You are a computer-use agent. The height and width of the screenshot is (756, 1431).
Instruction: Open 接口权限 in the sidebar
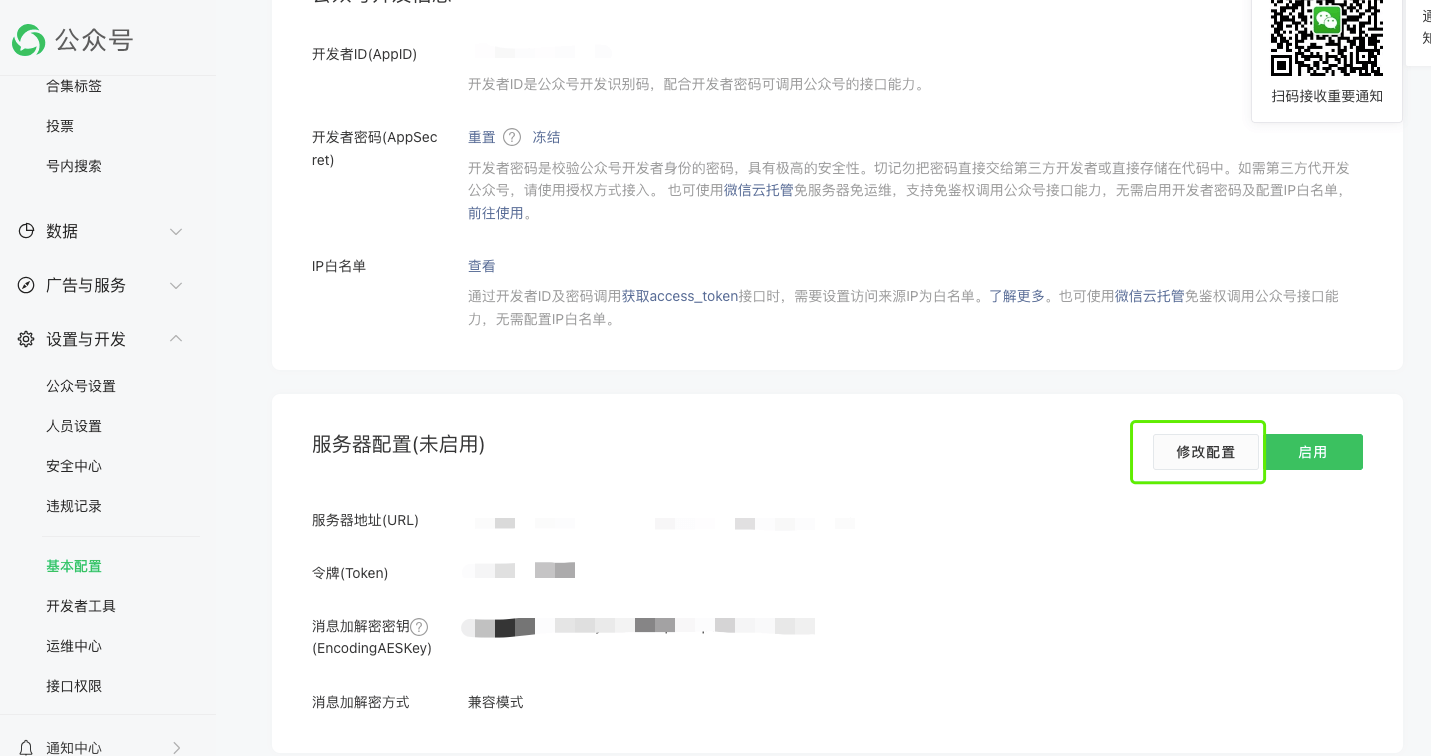[x=74, y=686]
